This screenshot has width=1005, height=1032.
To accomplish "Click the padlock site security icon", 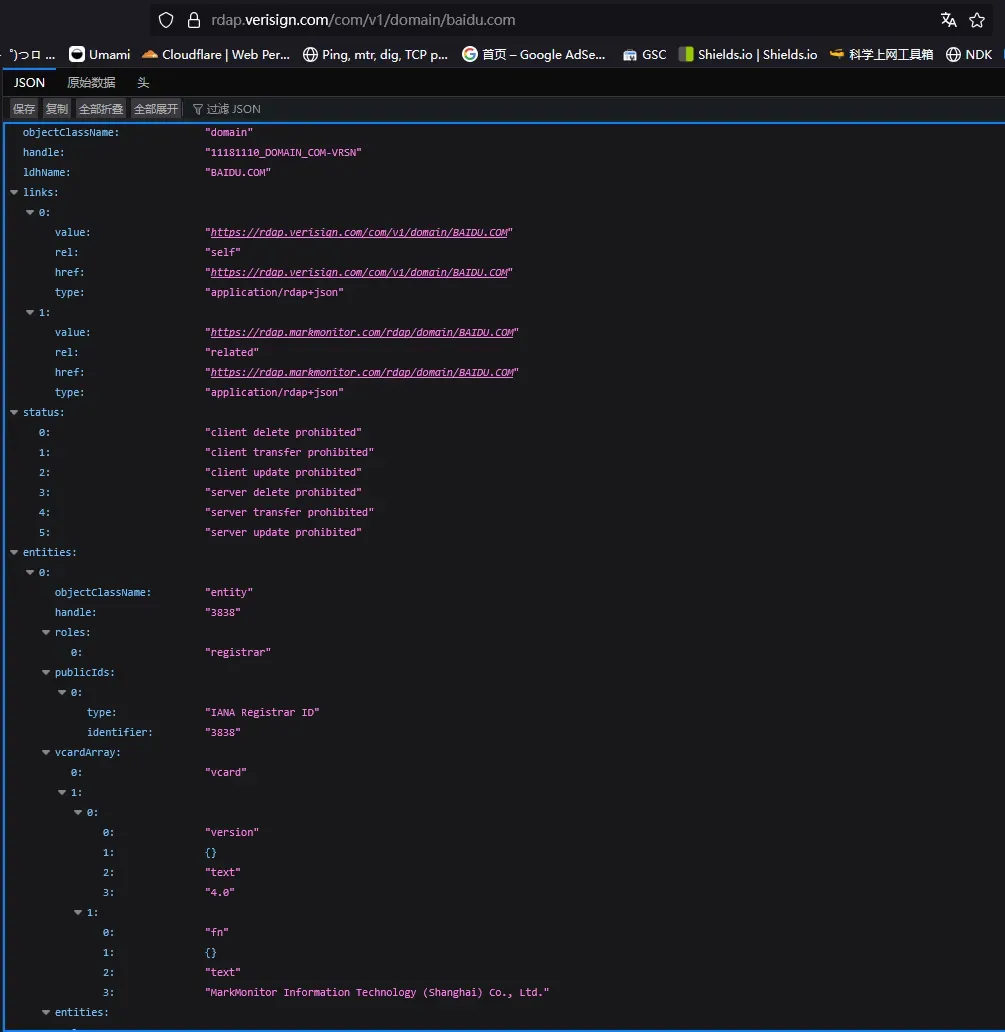I will (194, 20).
